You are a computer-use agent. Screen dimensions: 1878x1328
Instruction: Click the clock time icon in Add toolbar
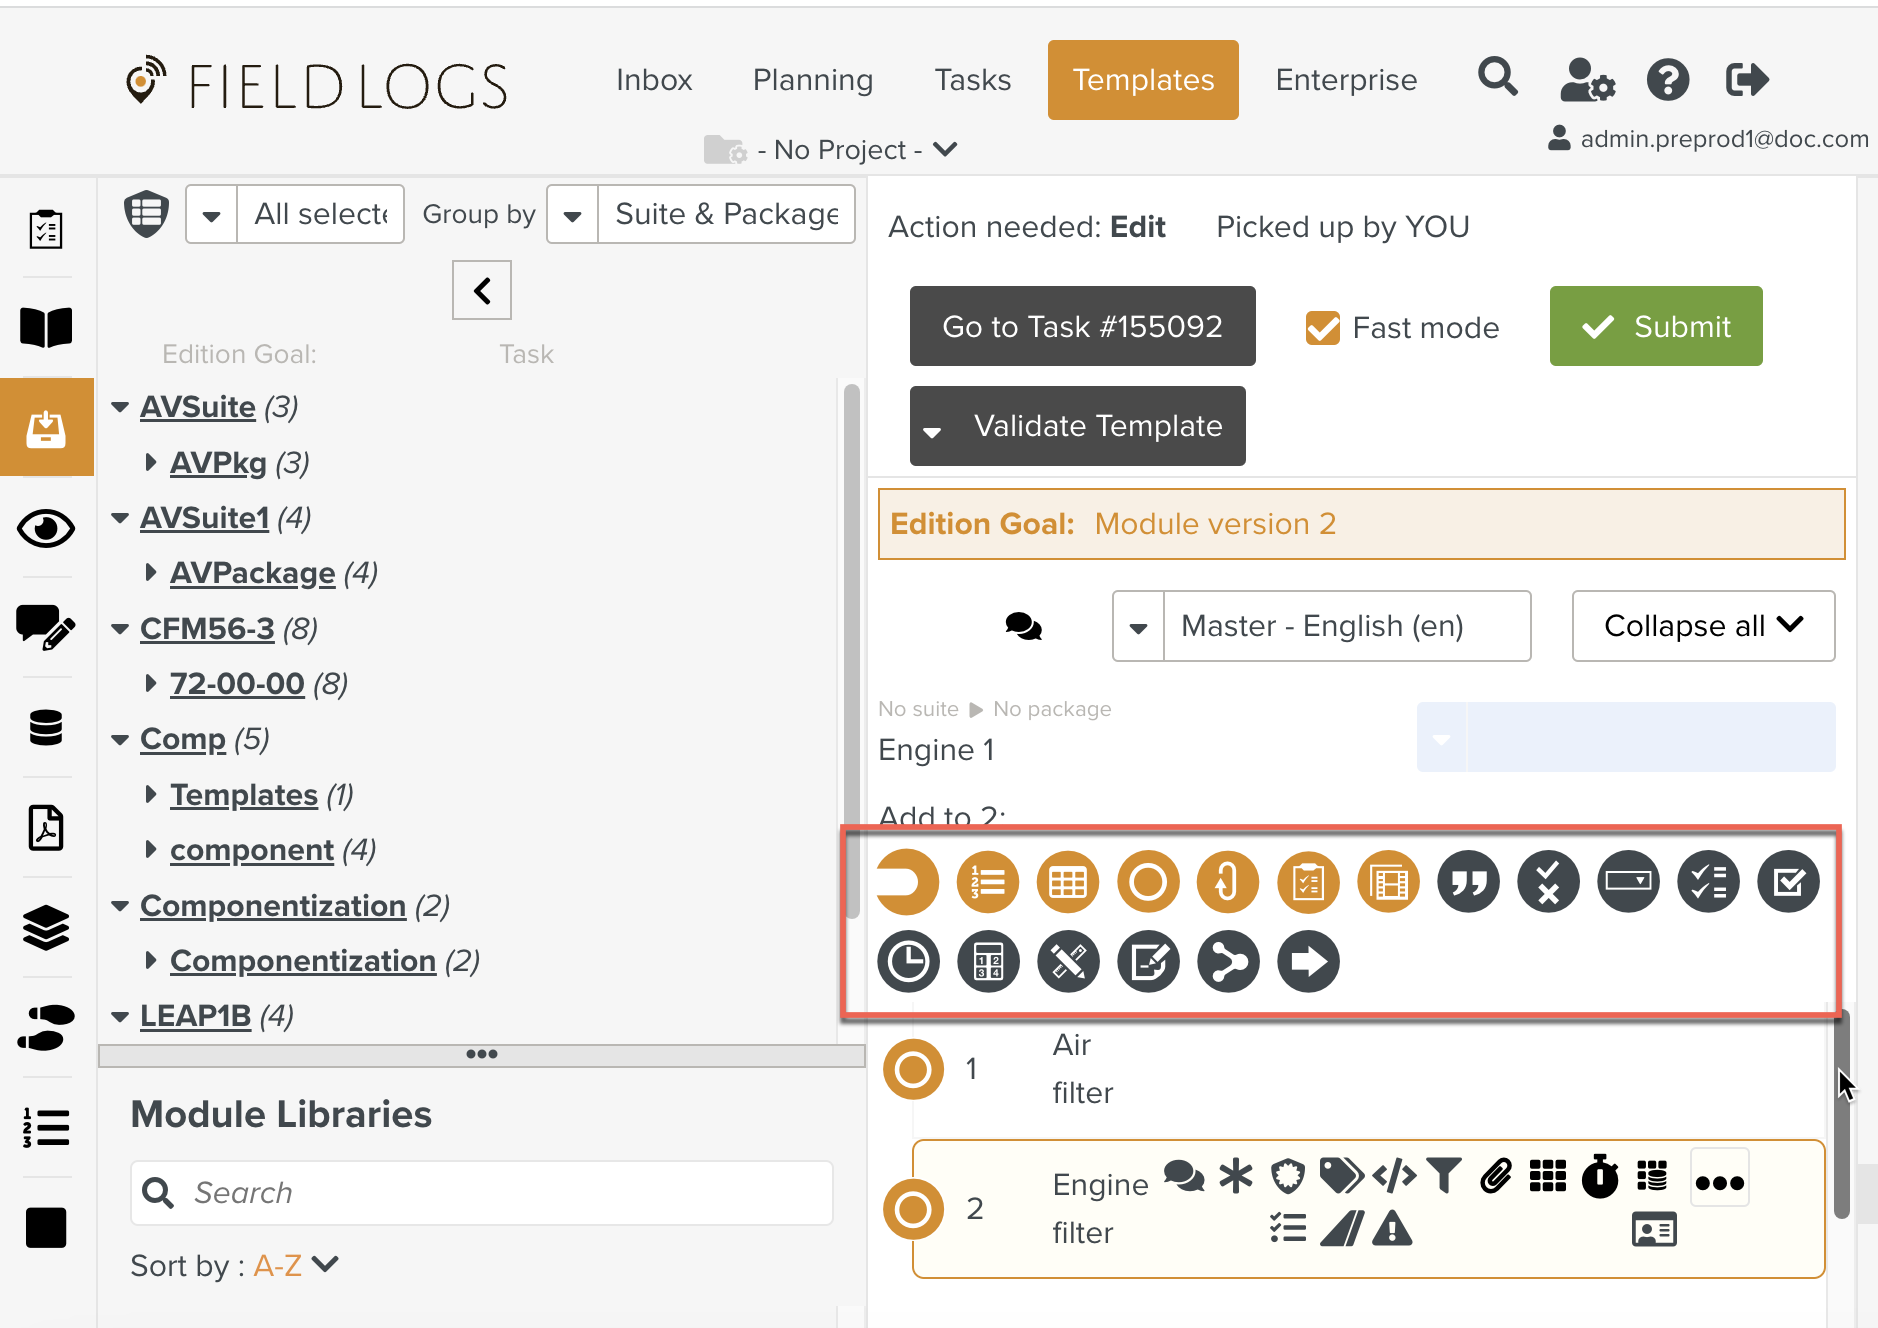(x=908, y=962)
